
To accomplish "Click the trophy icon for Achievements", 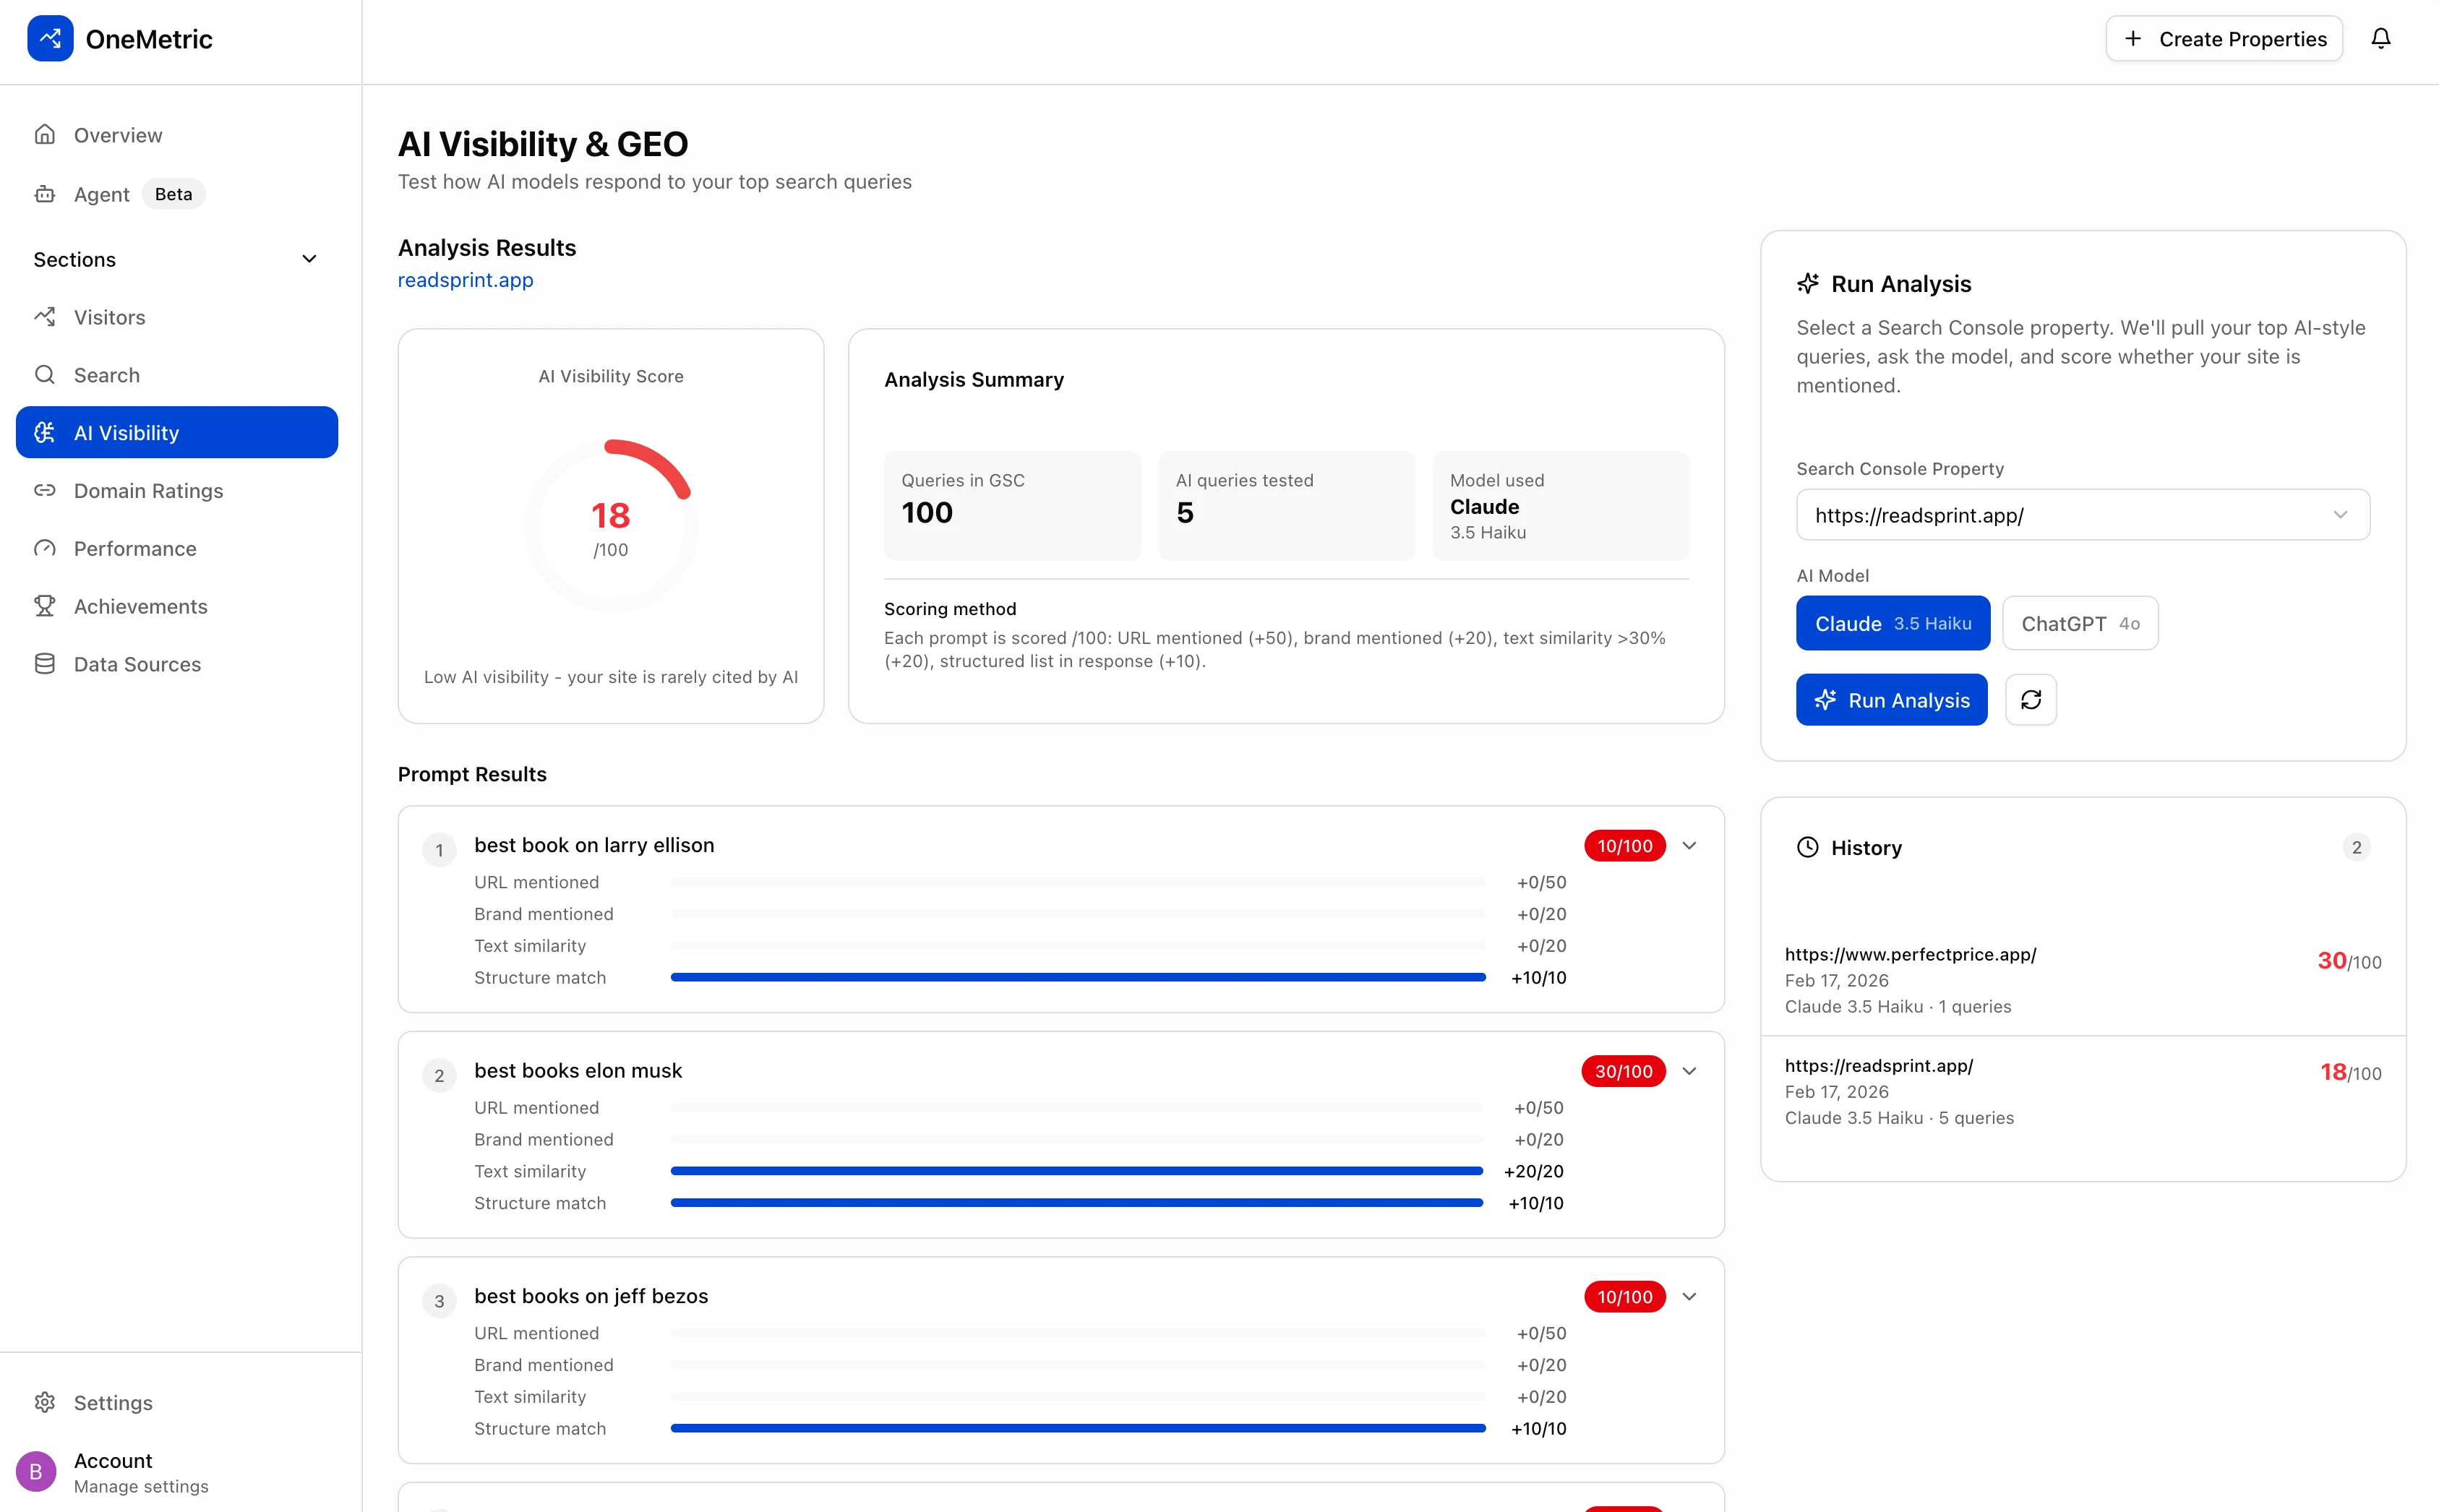I will [x=45, y=606].
